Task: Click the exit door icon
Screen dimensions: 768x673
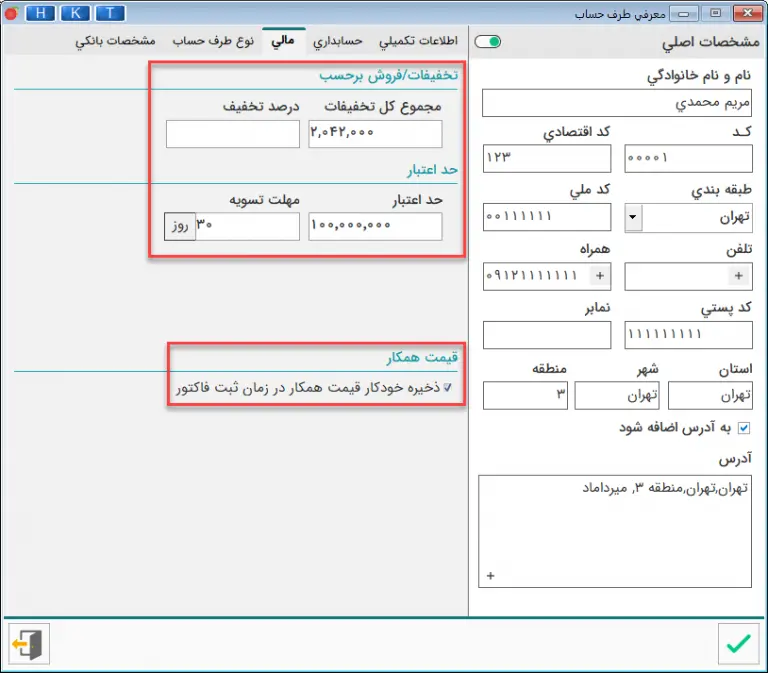Action: click(x=29, y=644)
